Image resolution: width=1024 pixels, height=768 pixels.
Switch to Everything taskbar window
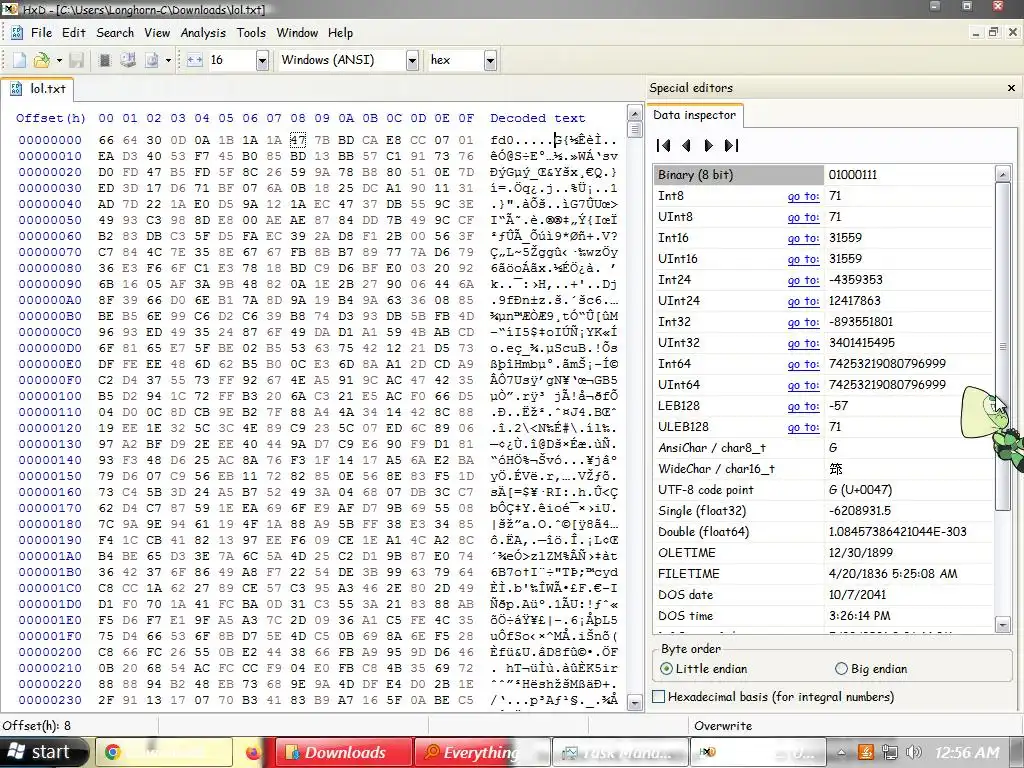[x=481, y=752]
